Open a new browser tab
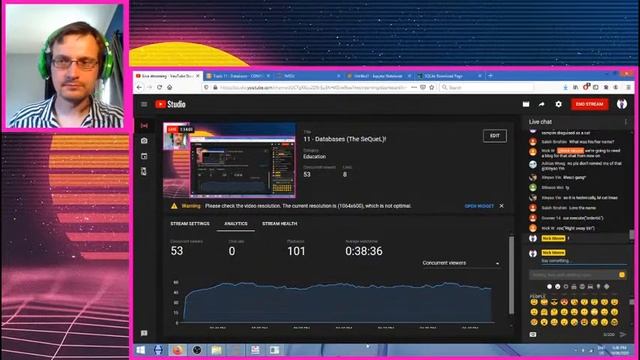Screen dimensions: 640x360 pos(490,76)
